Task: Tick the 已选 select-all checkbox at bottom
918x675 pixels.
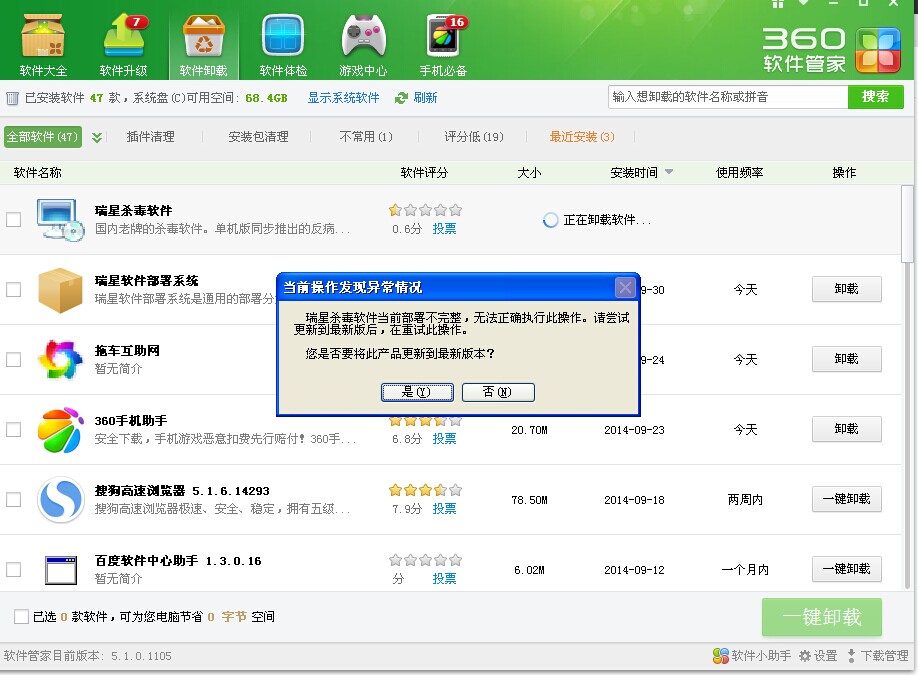Action: click(21, 616)
